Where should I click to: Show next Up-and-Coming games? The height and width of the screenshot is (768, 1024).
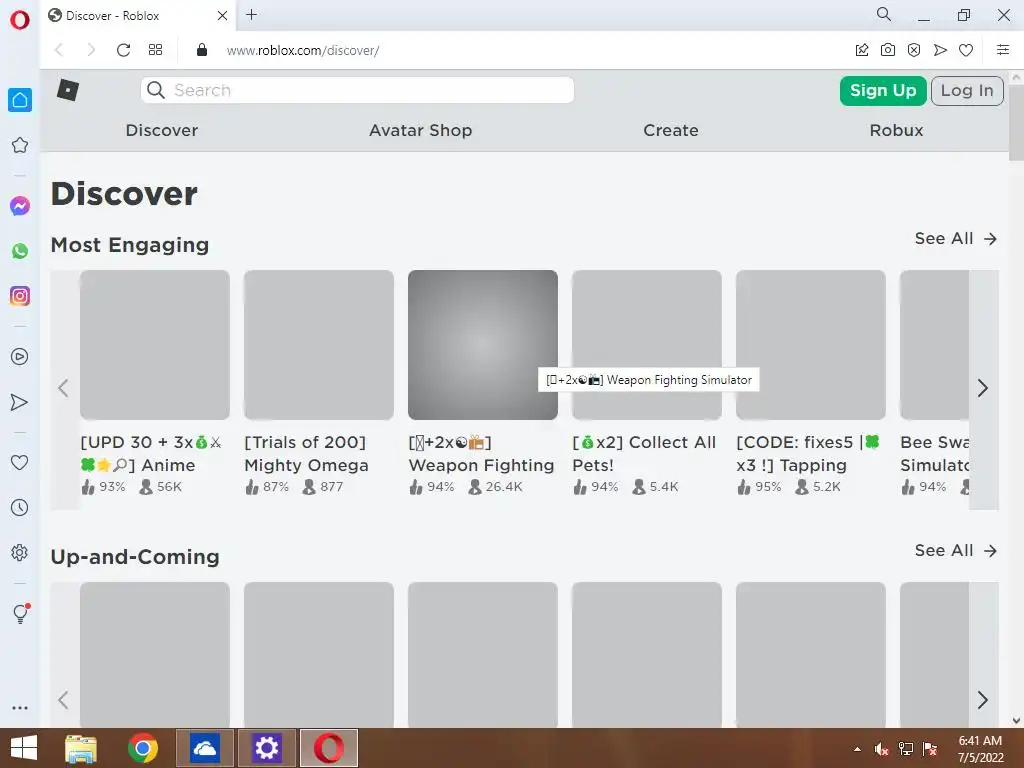(x=984, y=699)
